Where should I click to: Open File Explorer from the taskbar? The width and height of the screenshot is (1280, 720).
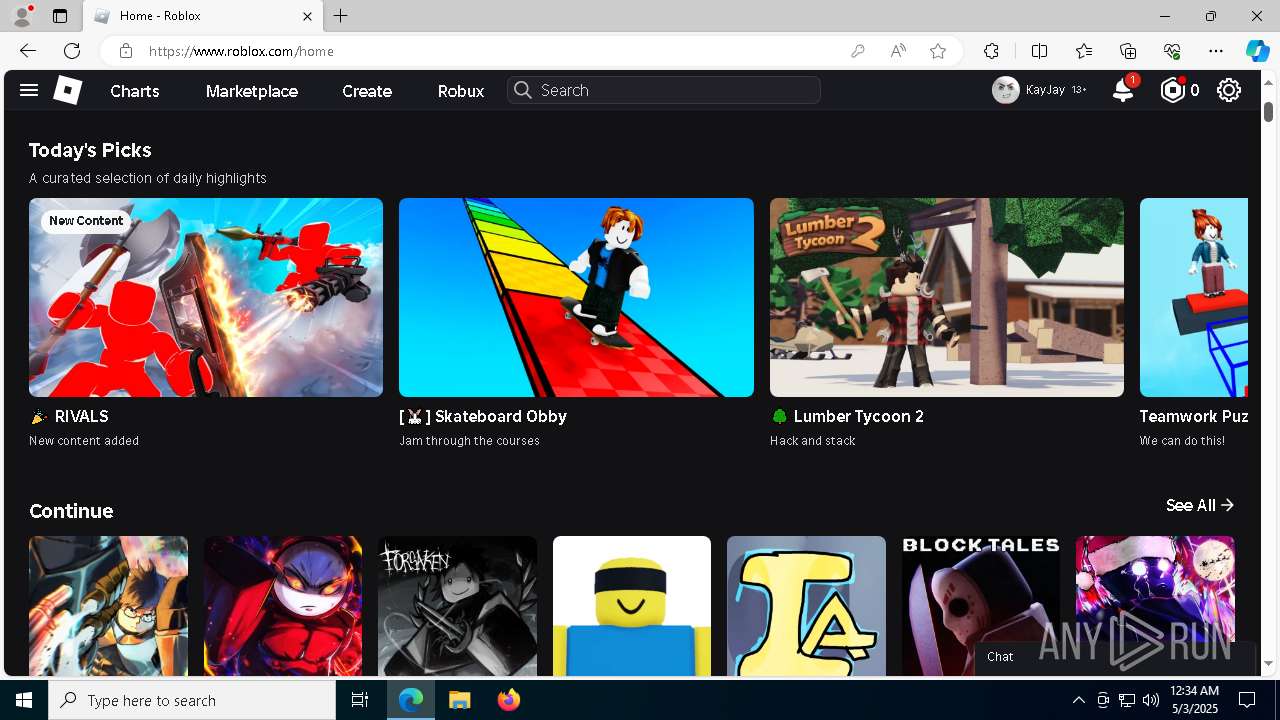(459, 700)
